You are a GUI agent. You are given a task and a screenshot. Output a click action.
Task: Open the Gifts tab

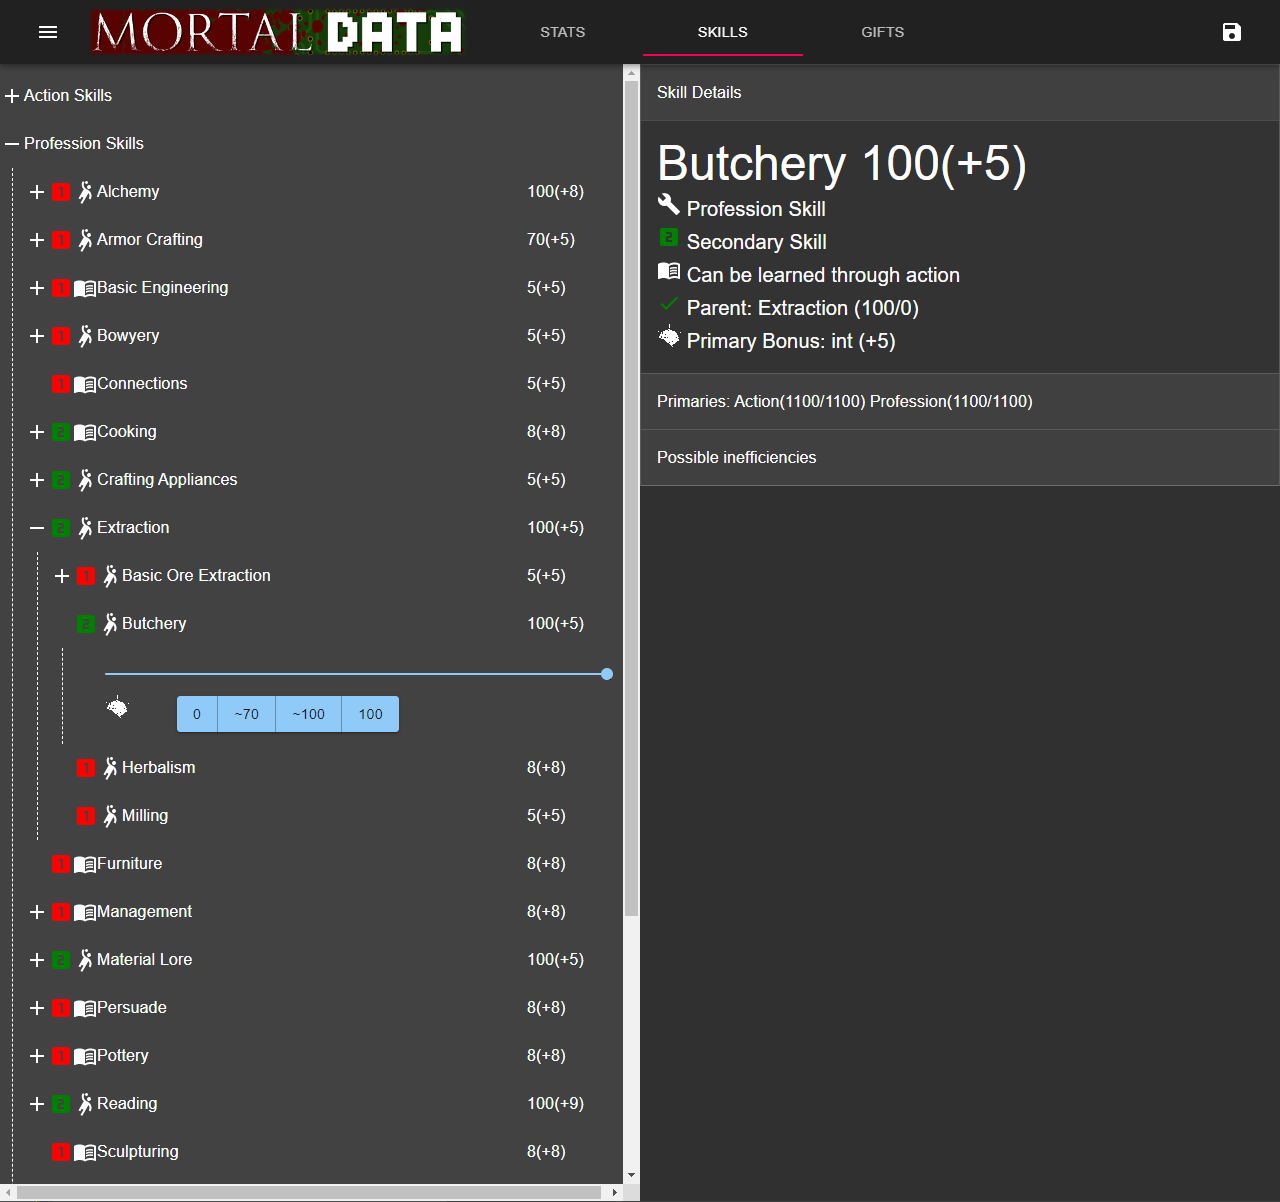882,32
